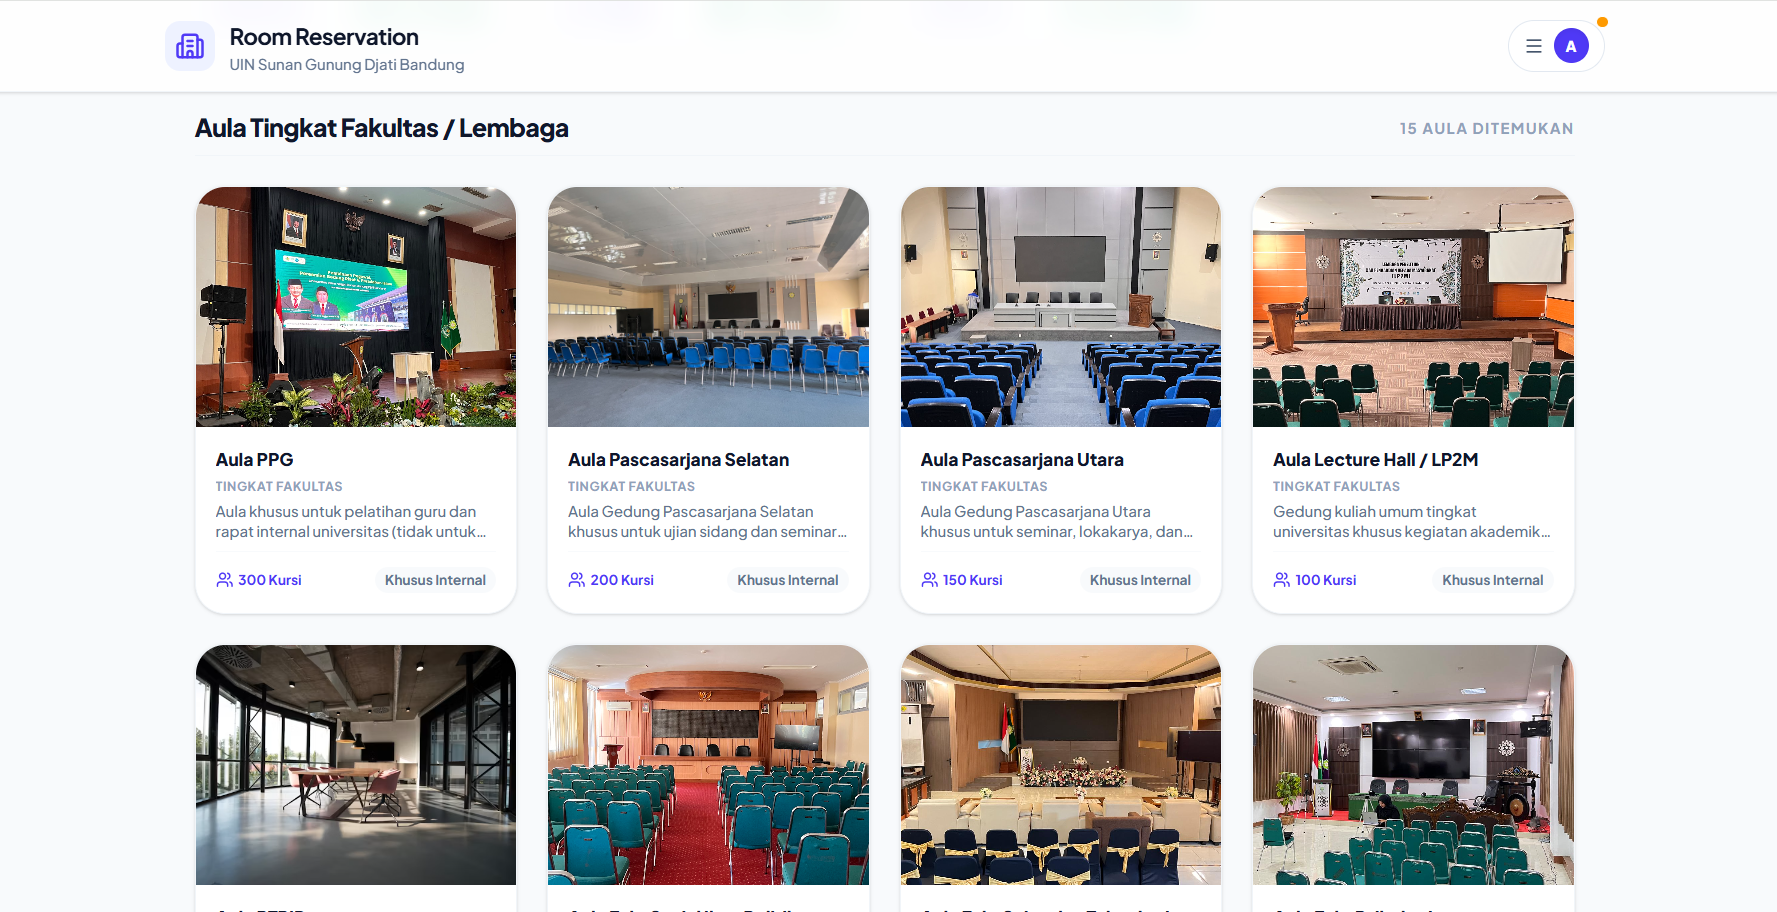Click the people icon beside 100 Kursi
The width and height of the screenshot is (1777, 912).
(x=1282, y=580)
